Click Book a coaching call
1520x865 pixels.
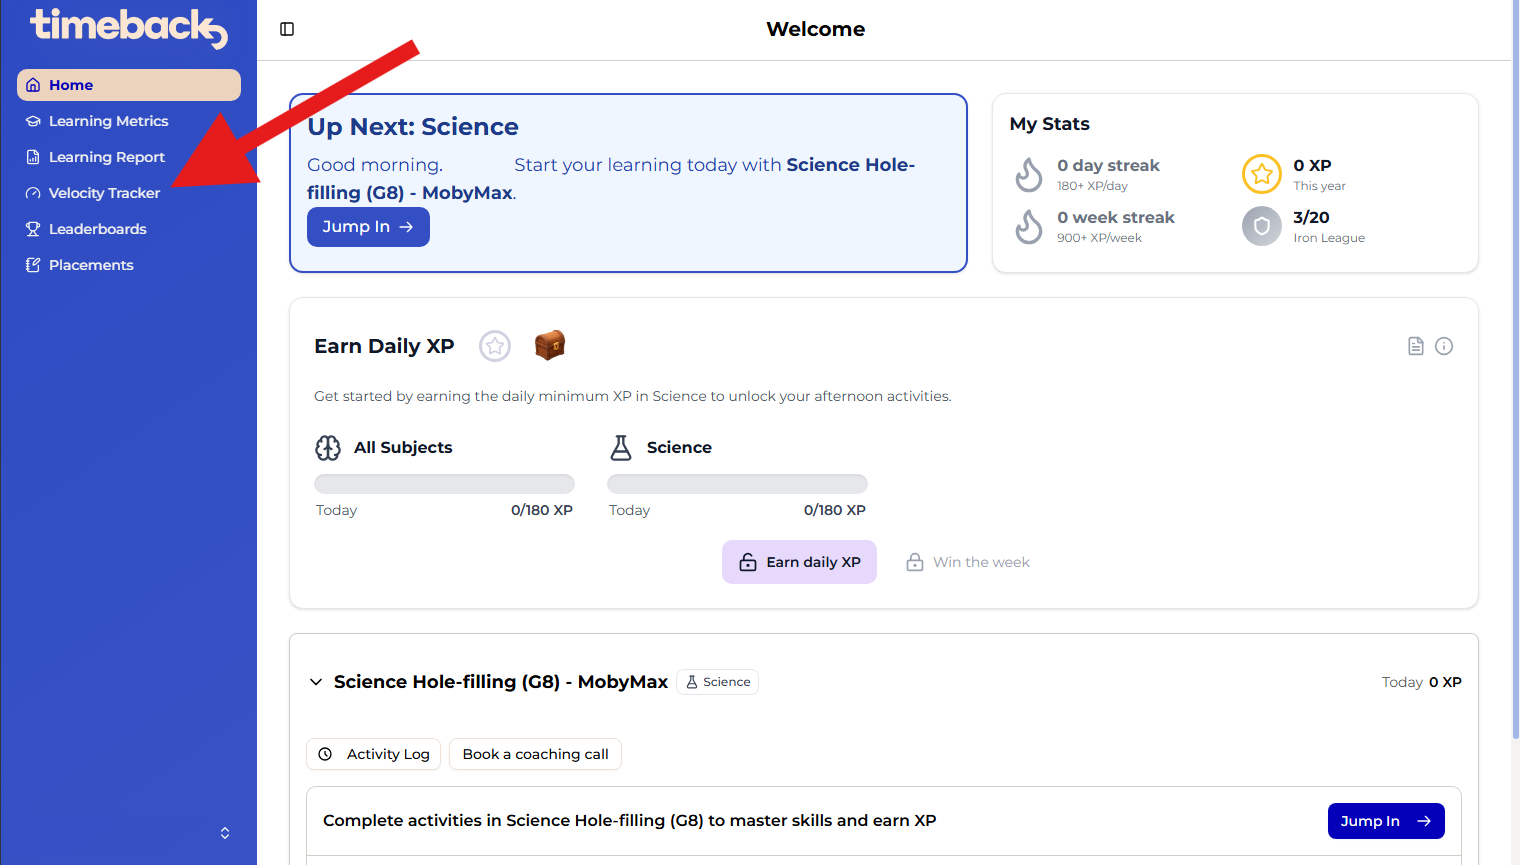535,754
